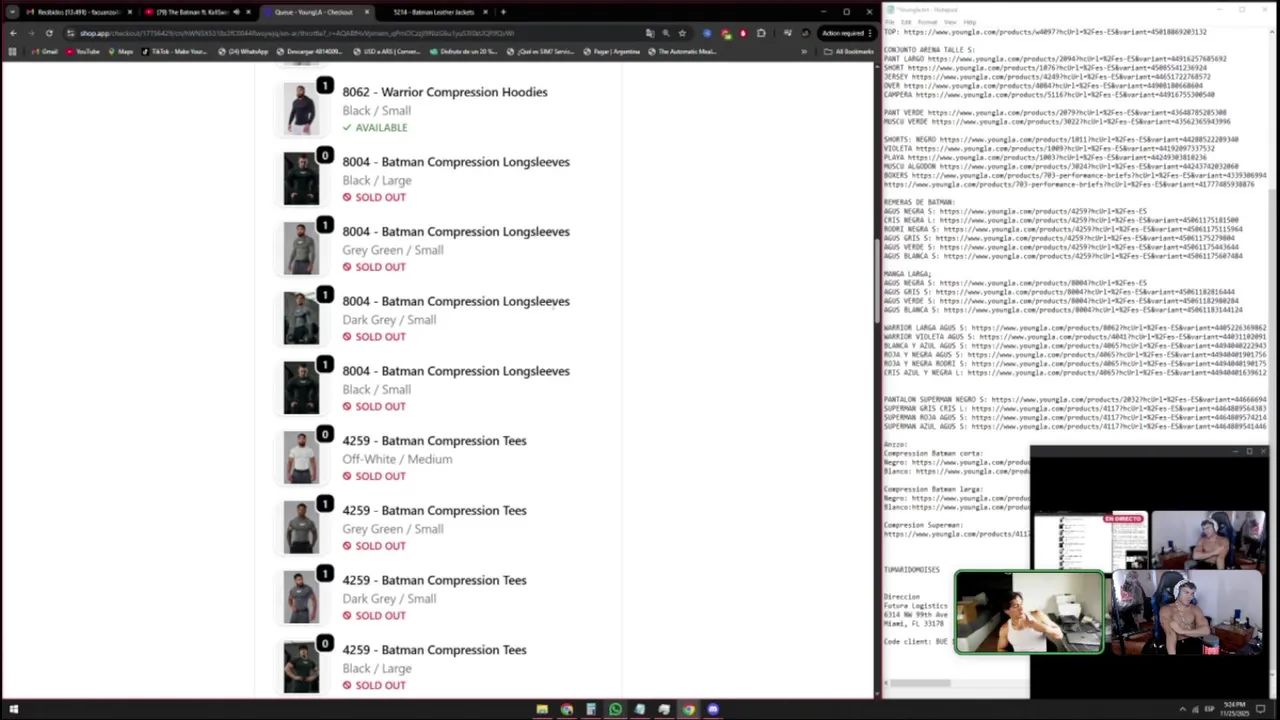Image resolution: width=1280 pixels, height=720 pixels.
Task: Click the ESP language indicator in tray
Action: coord(1208,709)
